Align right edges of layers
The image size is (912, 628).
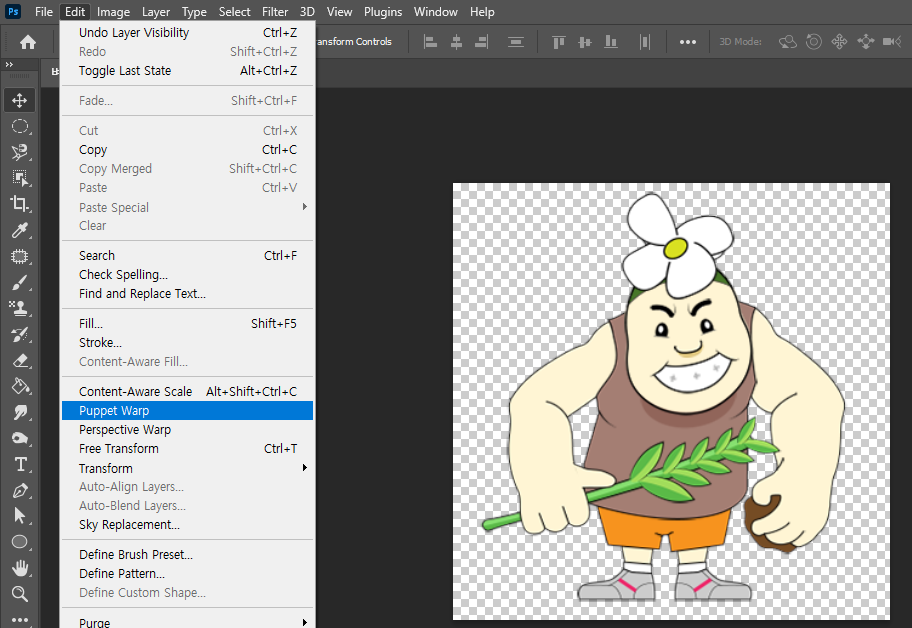click(482, 42)
